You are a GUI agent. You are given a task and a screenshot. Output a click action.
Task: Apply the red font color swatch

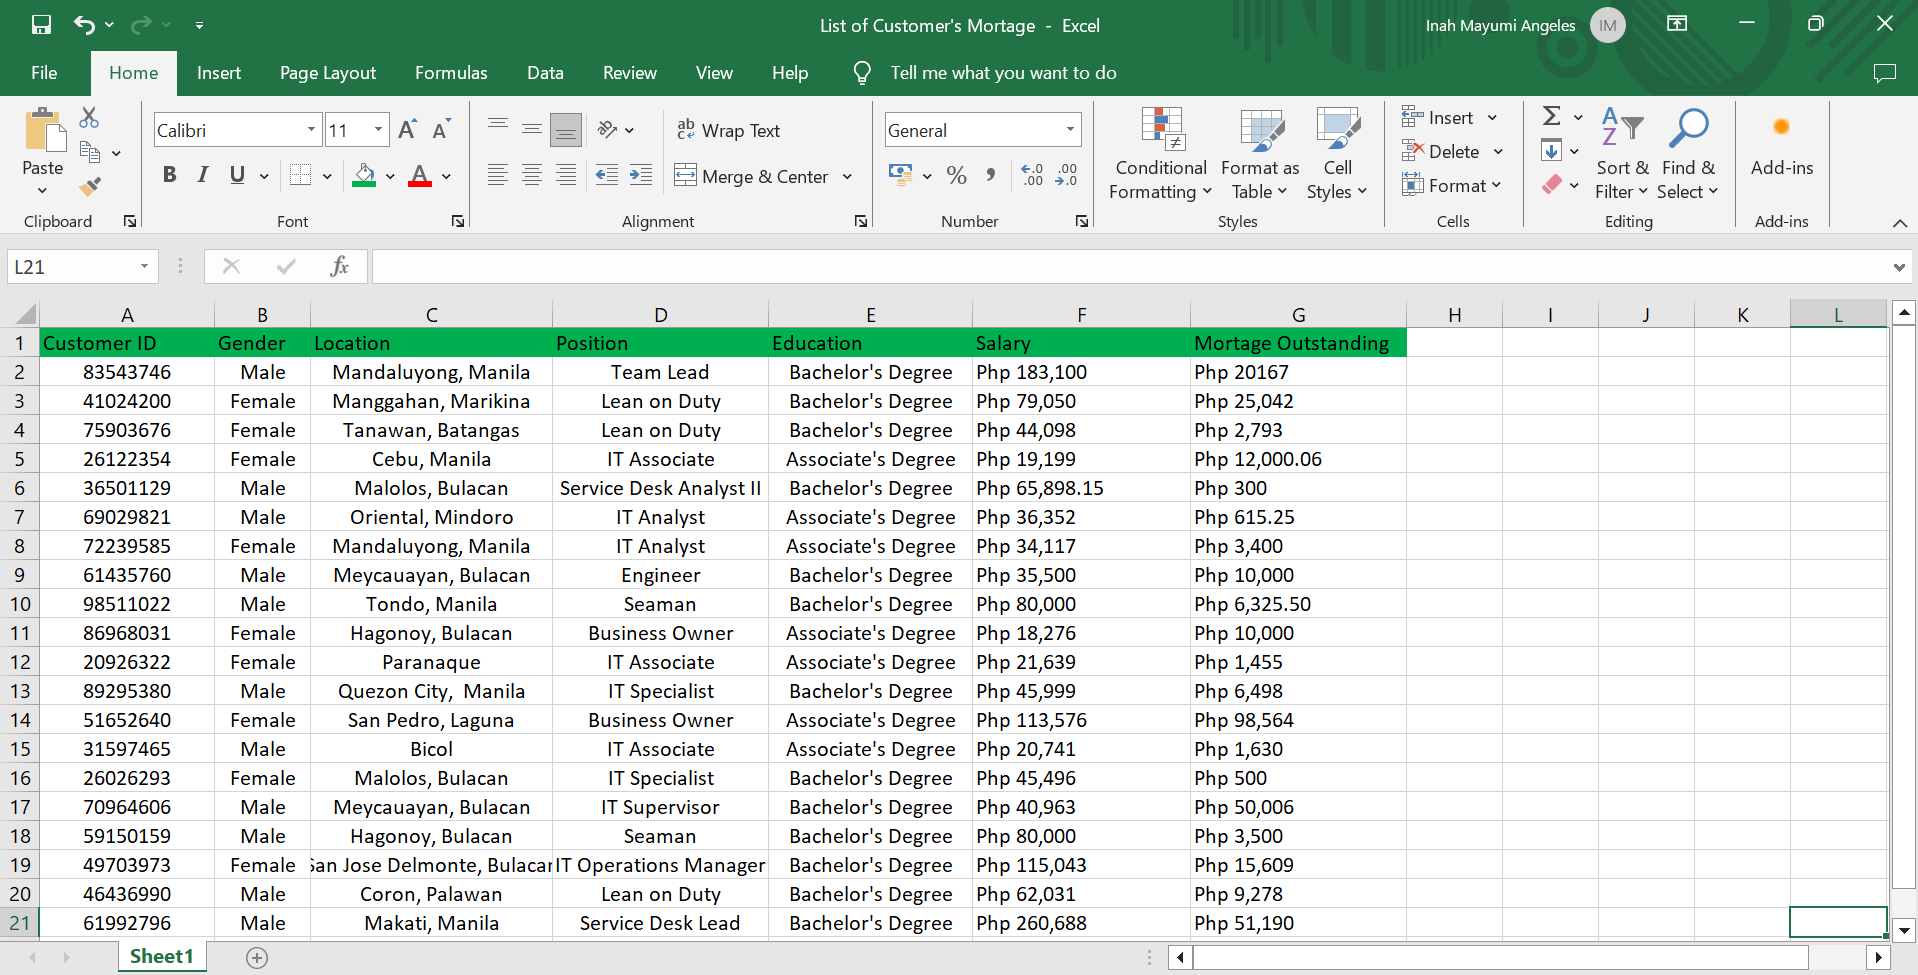pyautogui.click(x=420, y=176)
